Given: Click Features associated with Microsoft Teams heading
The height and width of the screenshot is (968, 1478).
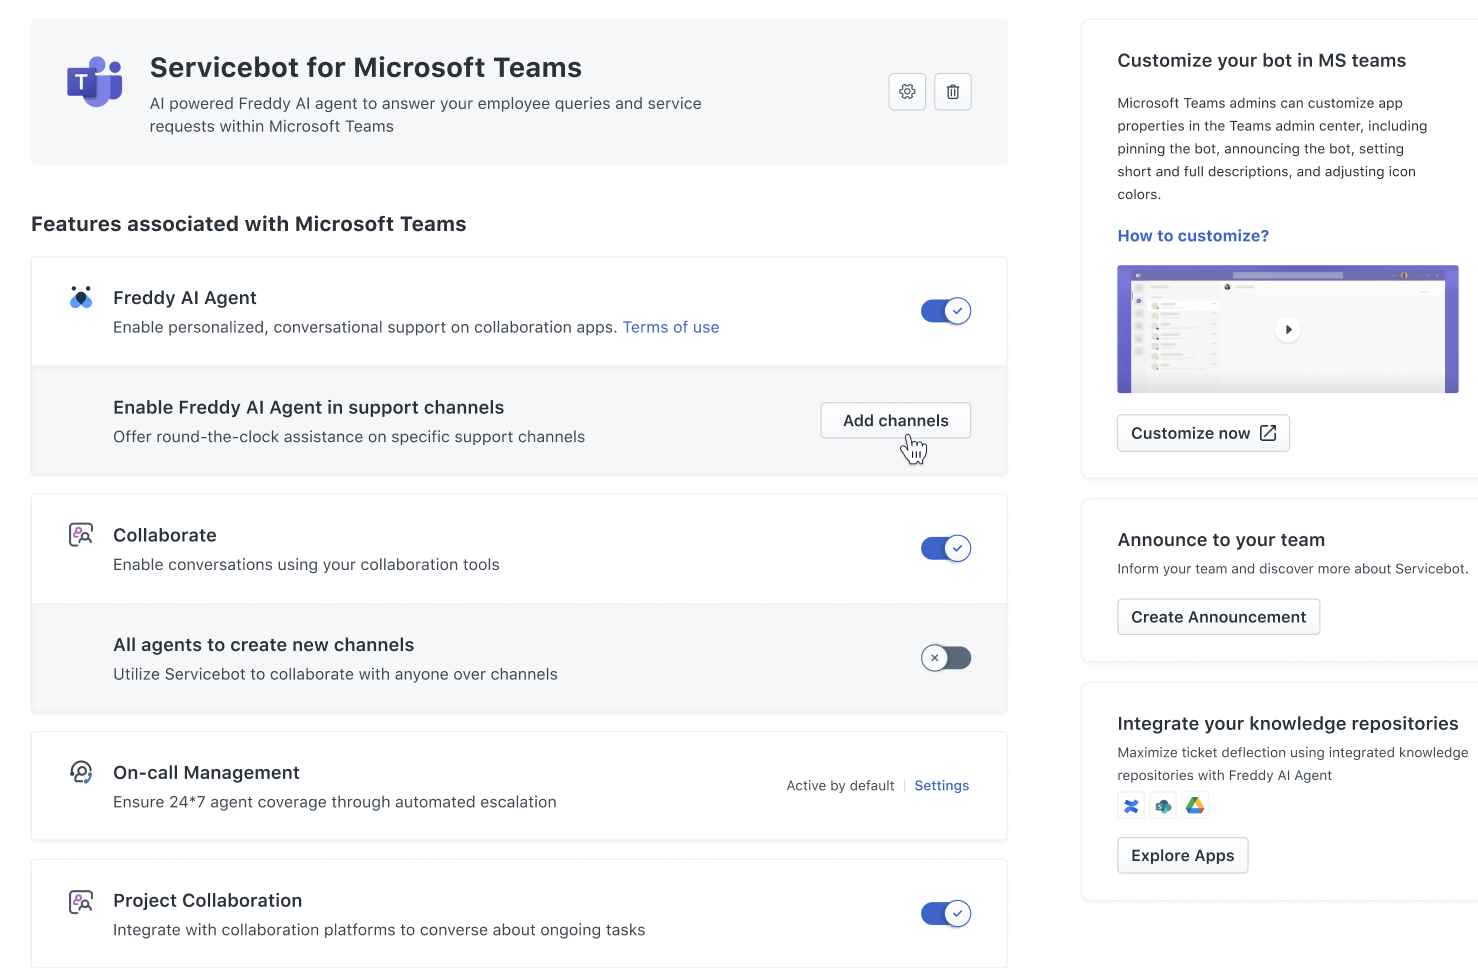Looking at the screenshot, I should pos(249,224).
